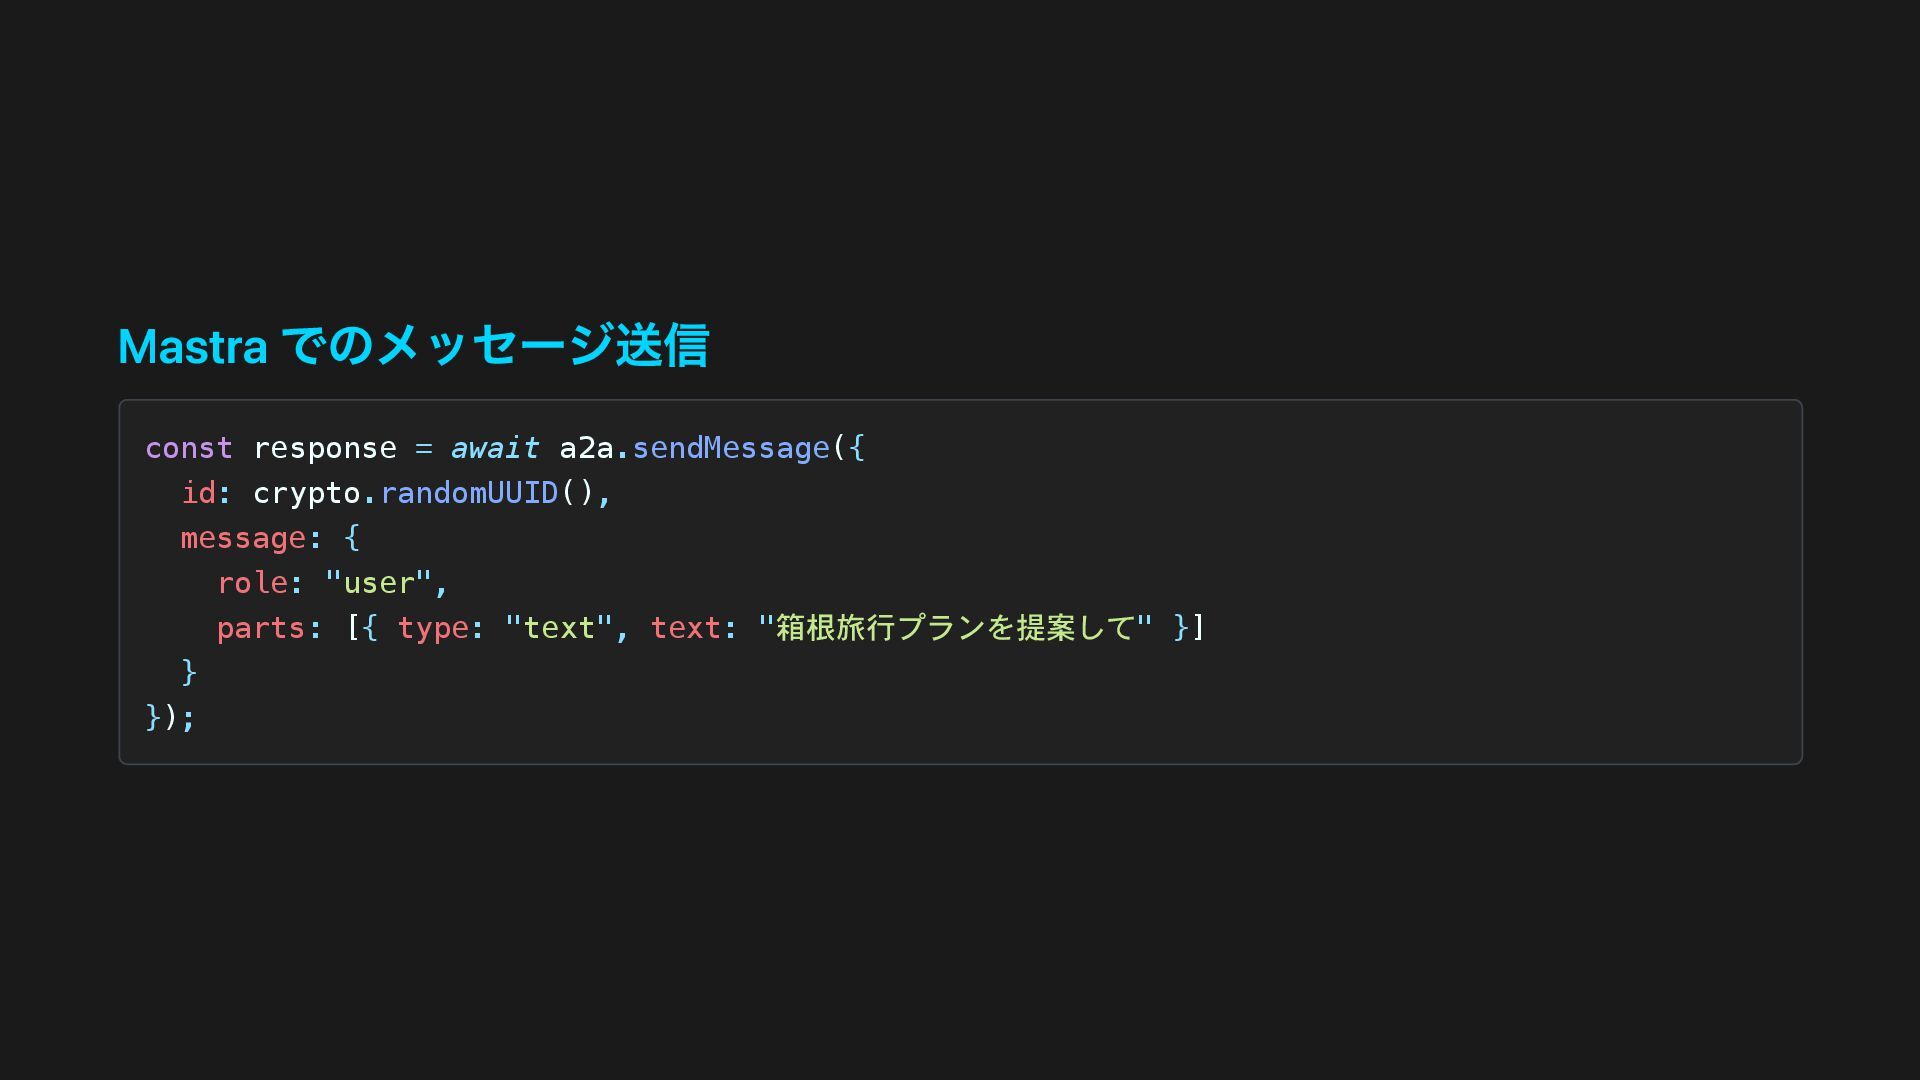Click the type property key
The height and width of the screenshot is (1080, 1920).
tap(432, 628)
